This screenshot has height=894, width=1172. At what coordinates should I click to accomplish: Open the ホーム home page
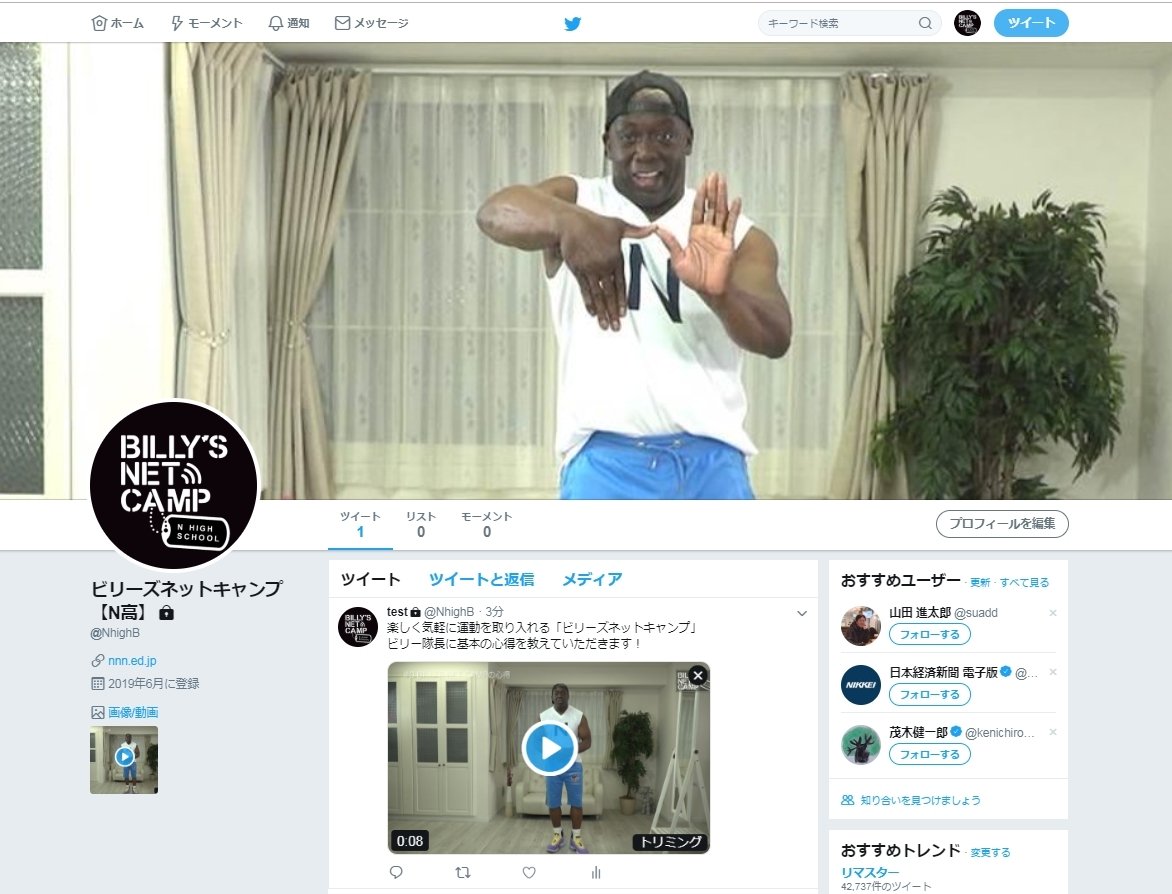117,23
